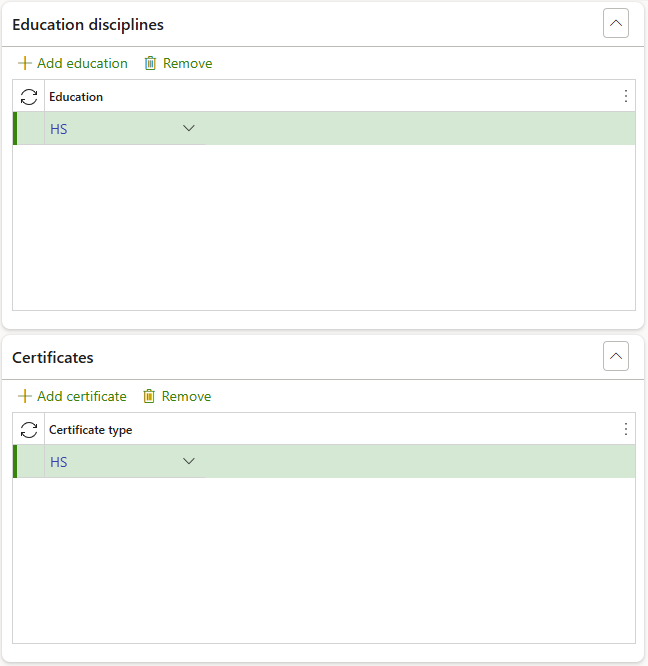Click Add certificate button label

click(x=82, y=396)
